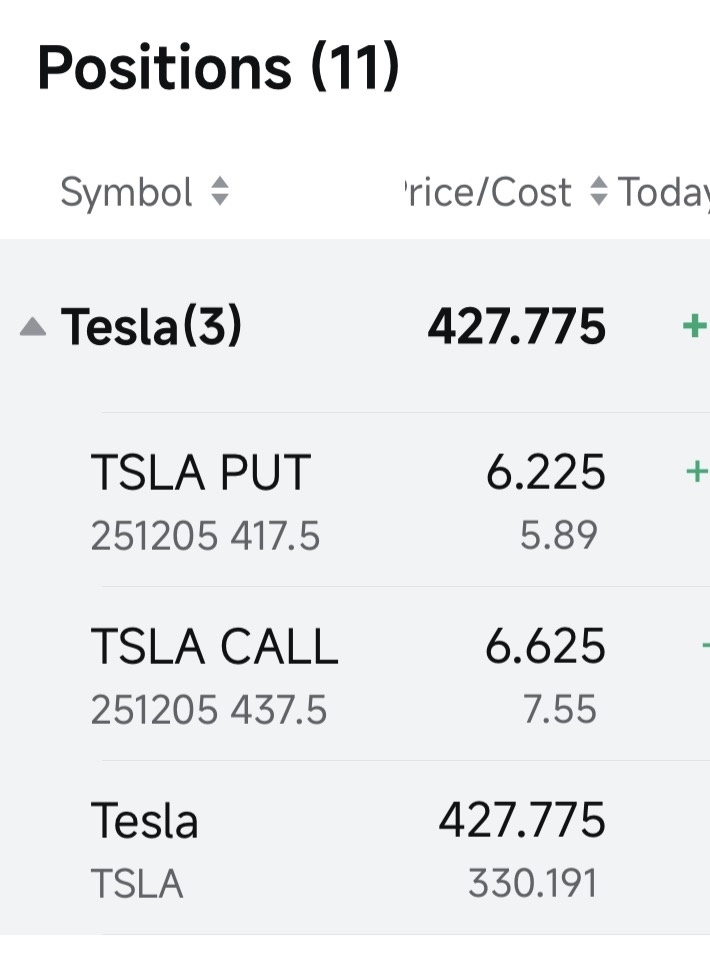Open the Positions (11) heading

218,67
